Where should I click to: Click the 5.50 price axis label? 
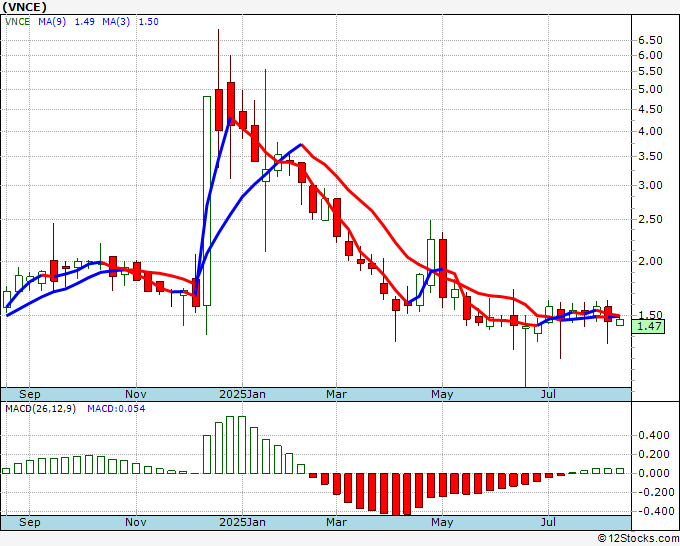pos(650,71)
